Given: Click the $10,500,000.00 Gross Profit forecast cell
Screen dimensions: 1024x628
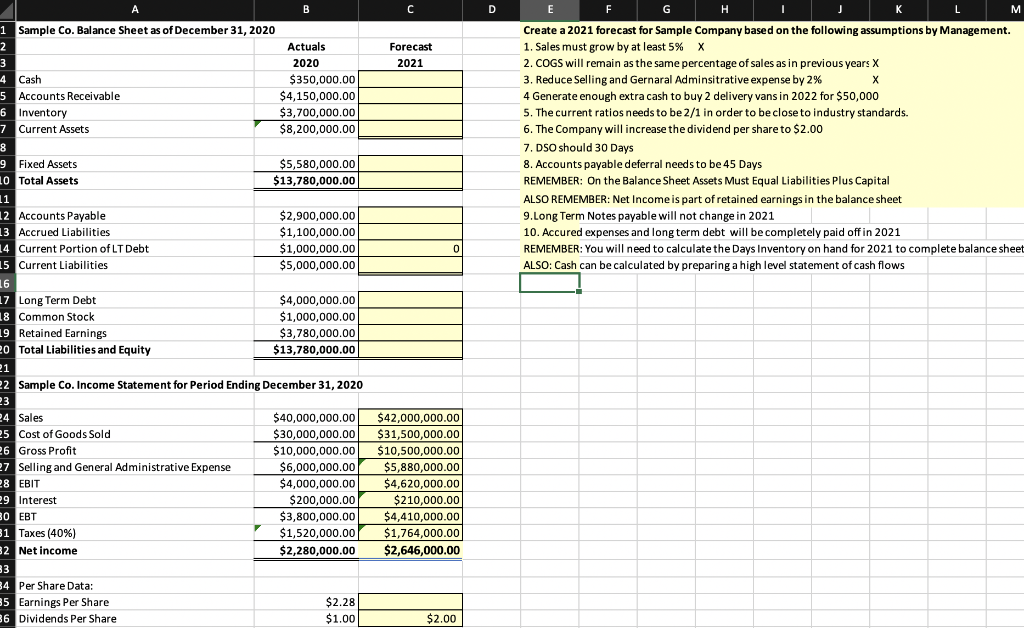Looking at the screenshot, I should click(x=410, y=450).
